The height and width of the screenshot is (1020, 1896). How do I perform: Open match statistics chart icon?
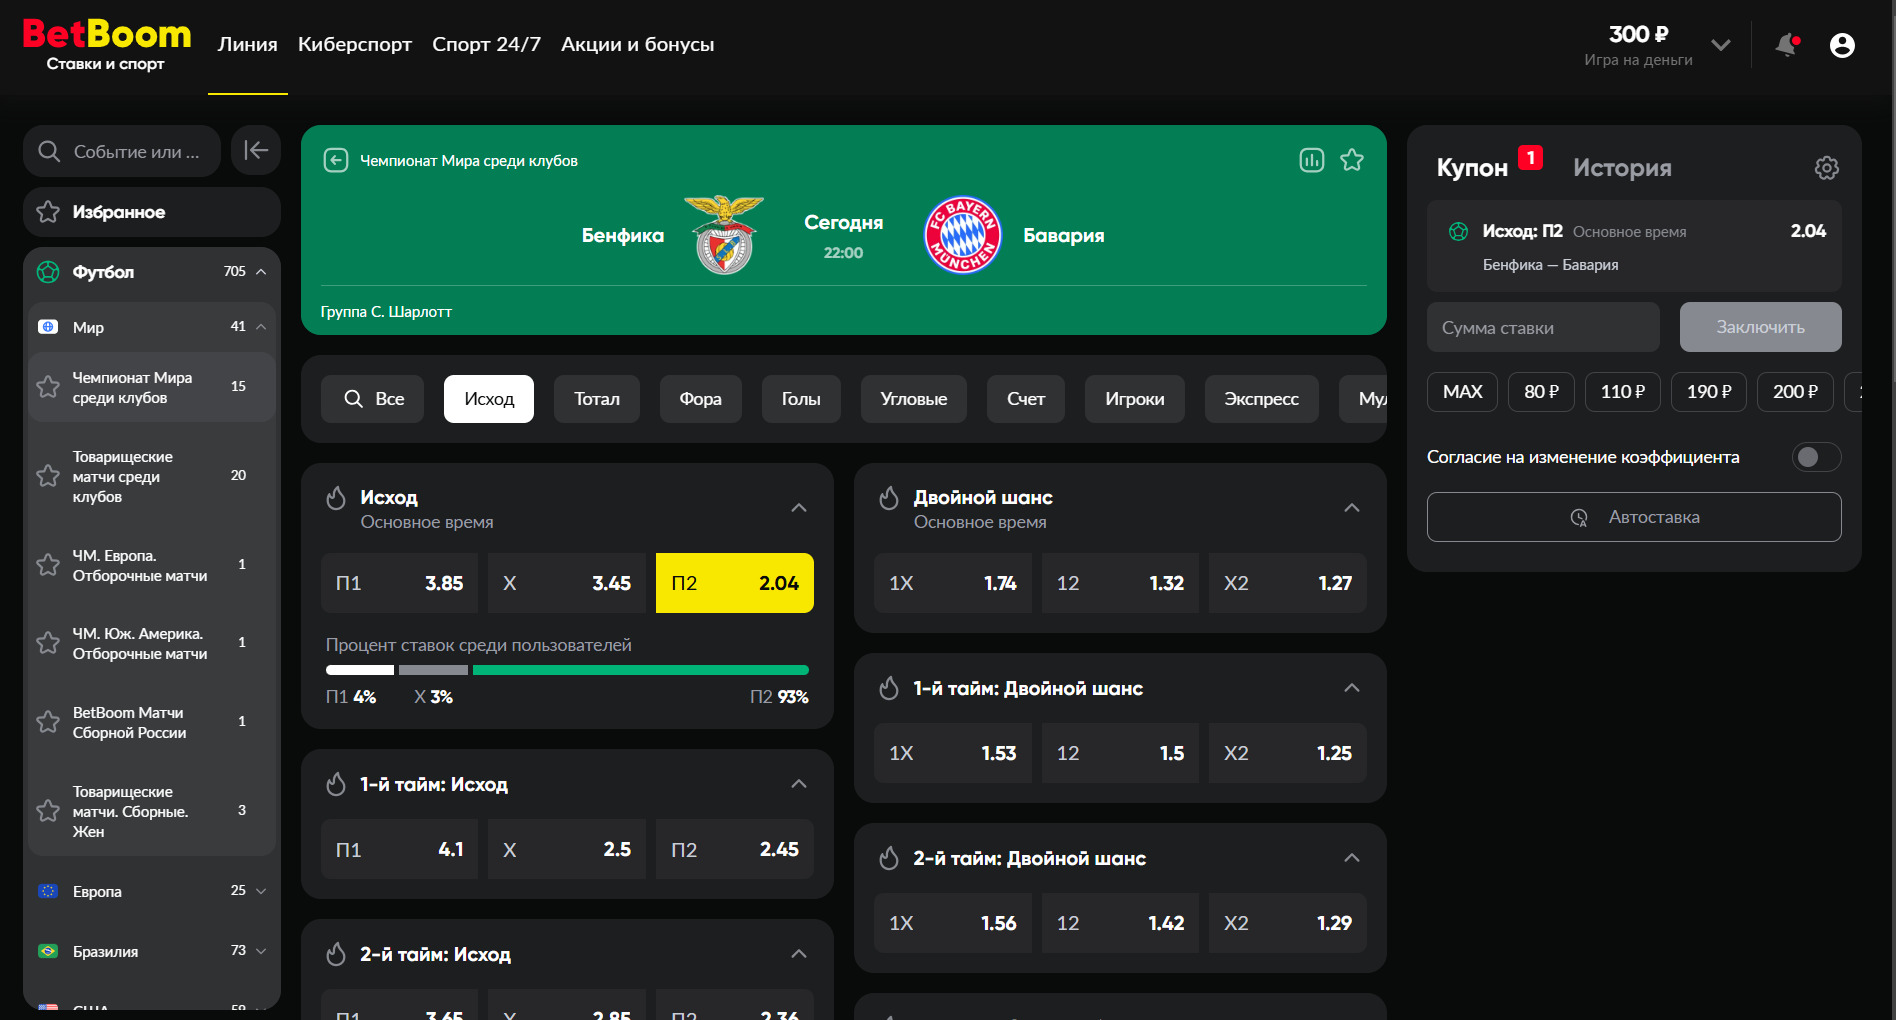(x=1312, y=160)
